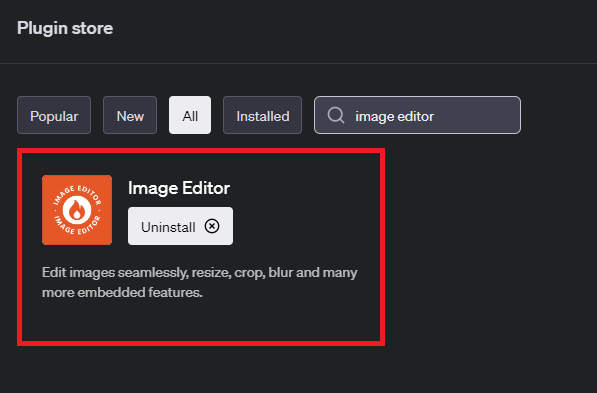Click the divider below Plugin store header

298,63
